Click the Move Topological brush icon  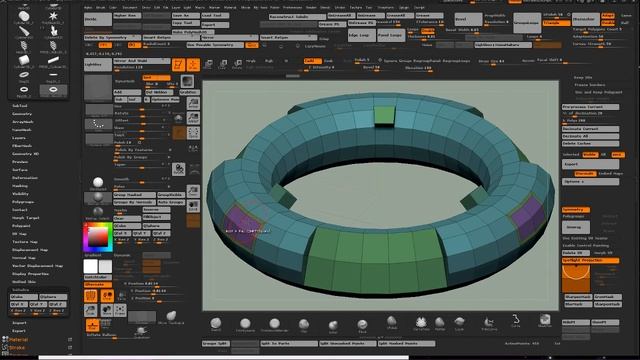(x=172, y=316)
